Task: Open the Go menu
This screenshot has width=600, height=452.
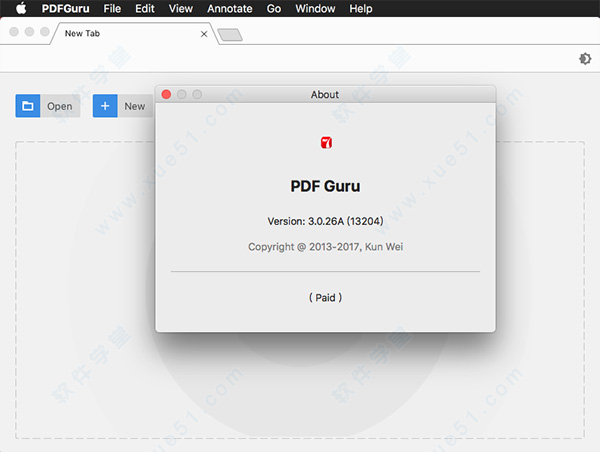Action: click(x=274, y=8)
